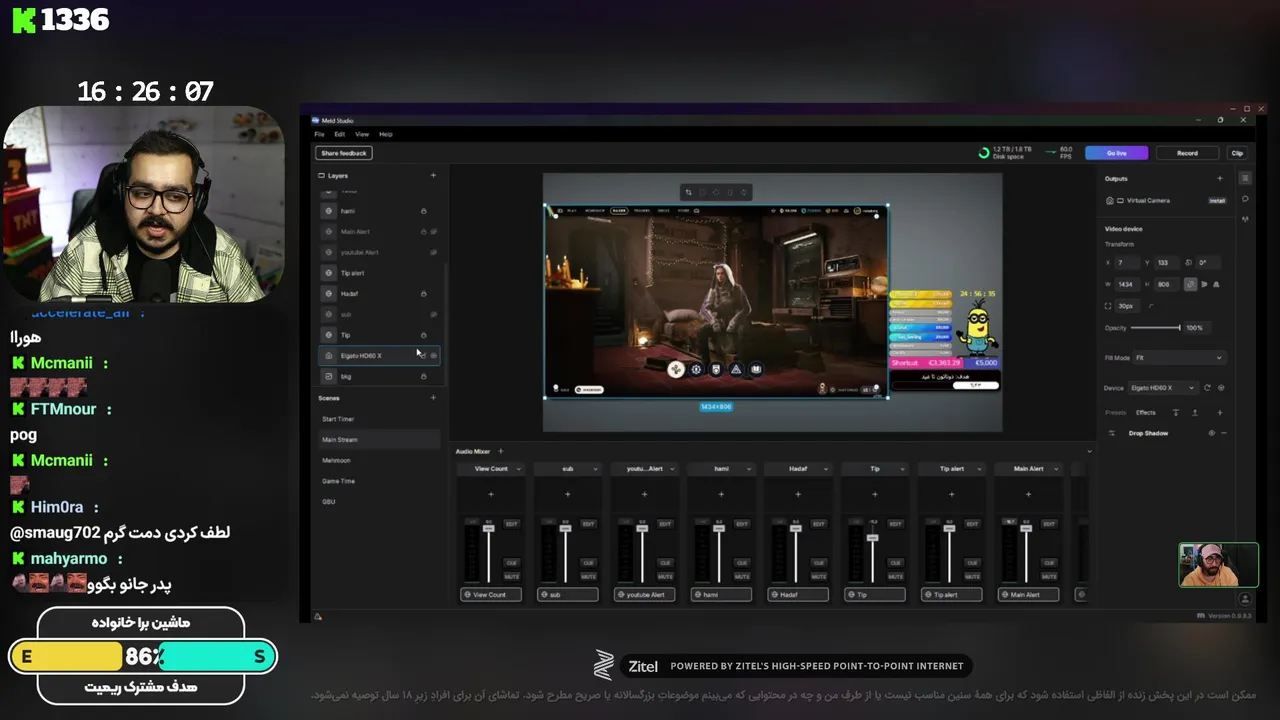Click the Record button

coord(1187,153)
